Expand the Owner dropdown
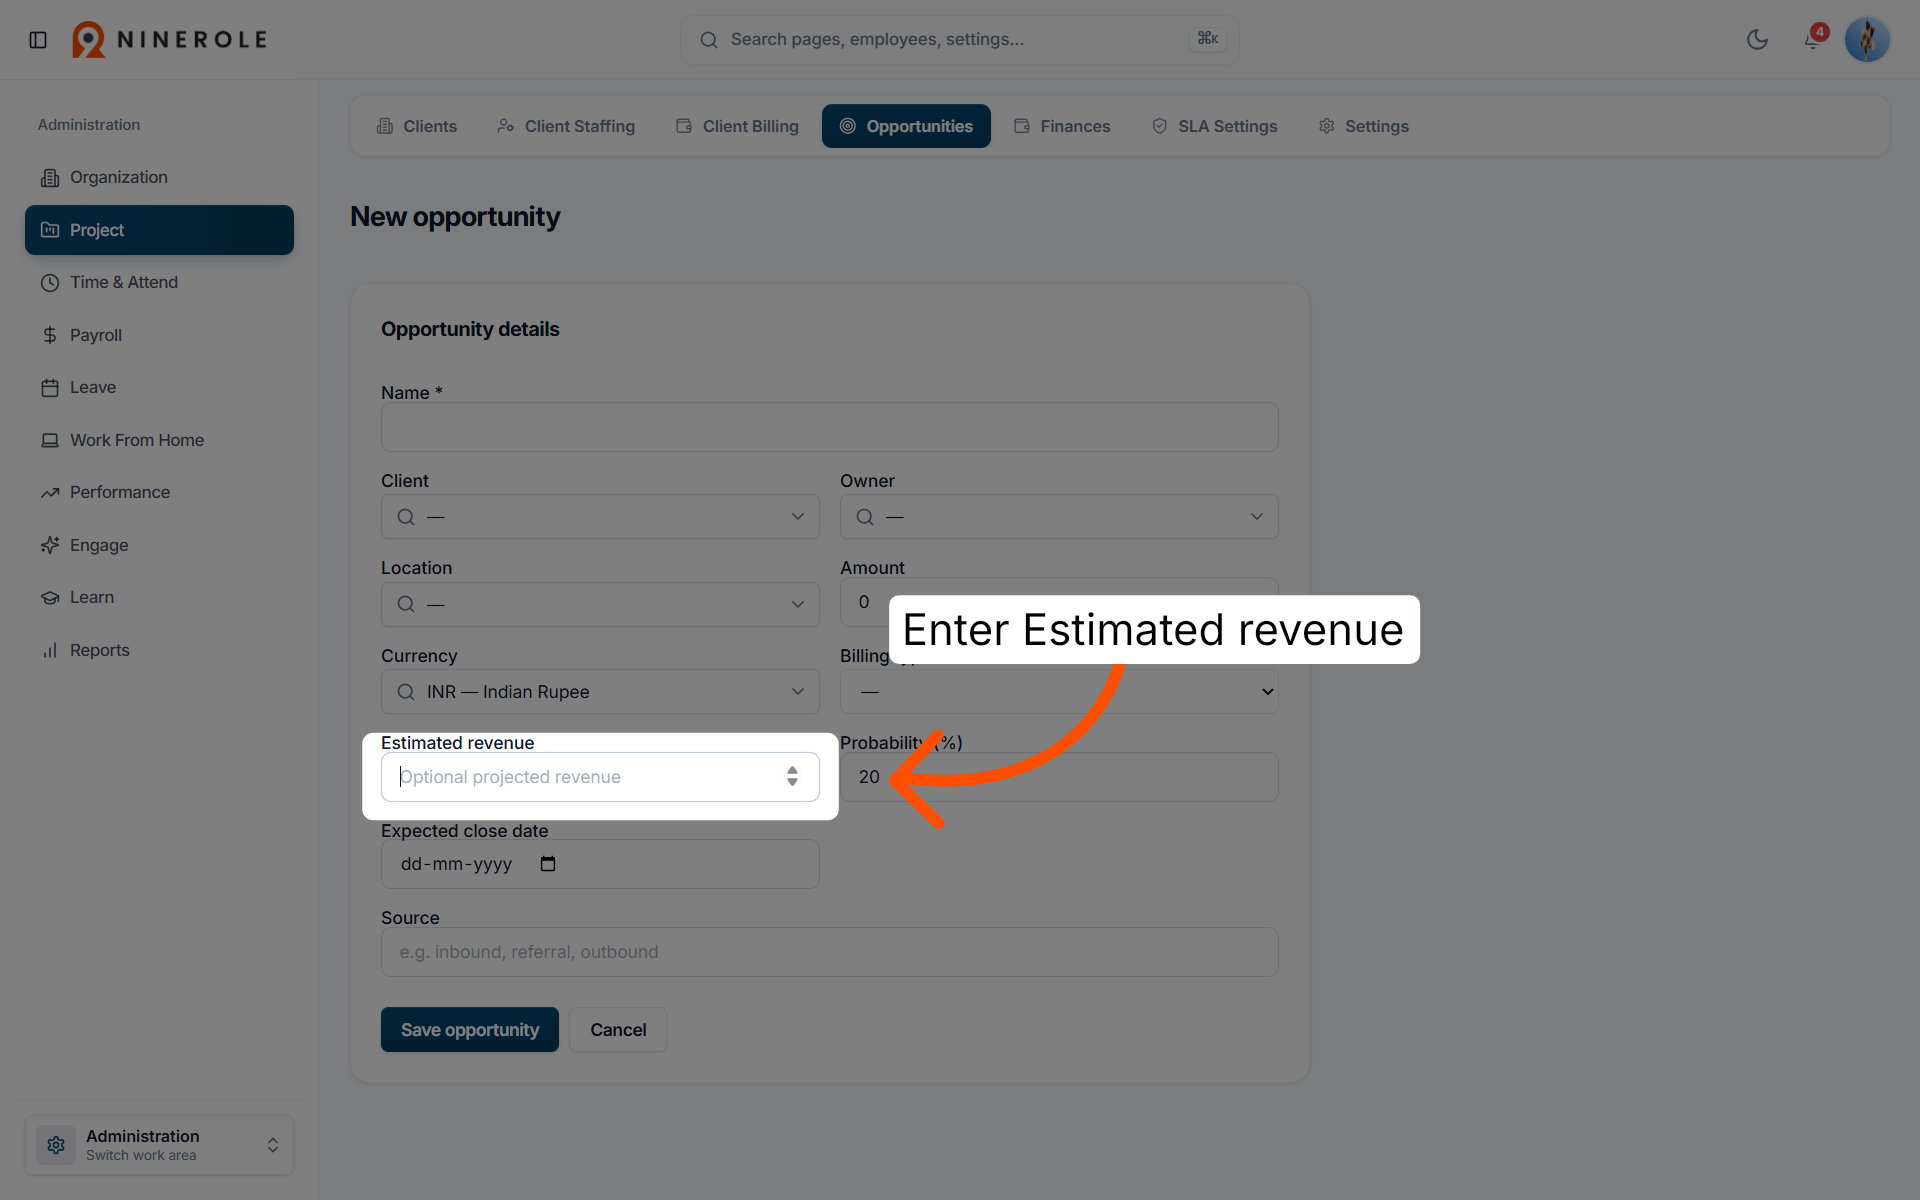 (x=1059, y=517)
